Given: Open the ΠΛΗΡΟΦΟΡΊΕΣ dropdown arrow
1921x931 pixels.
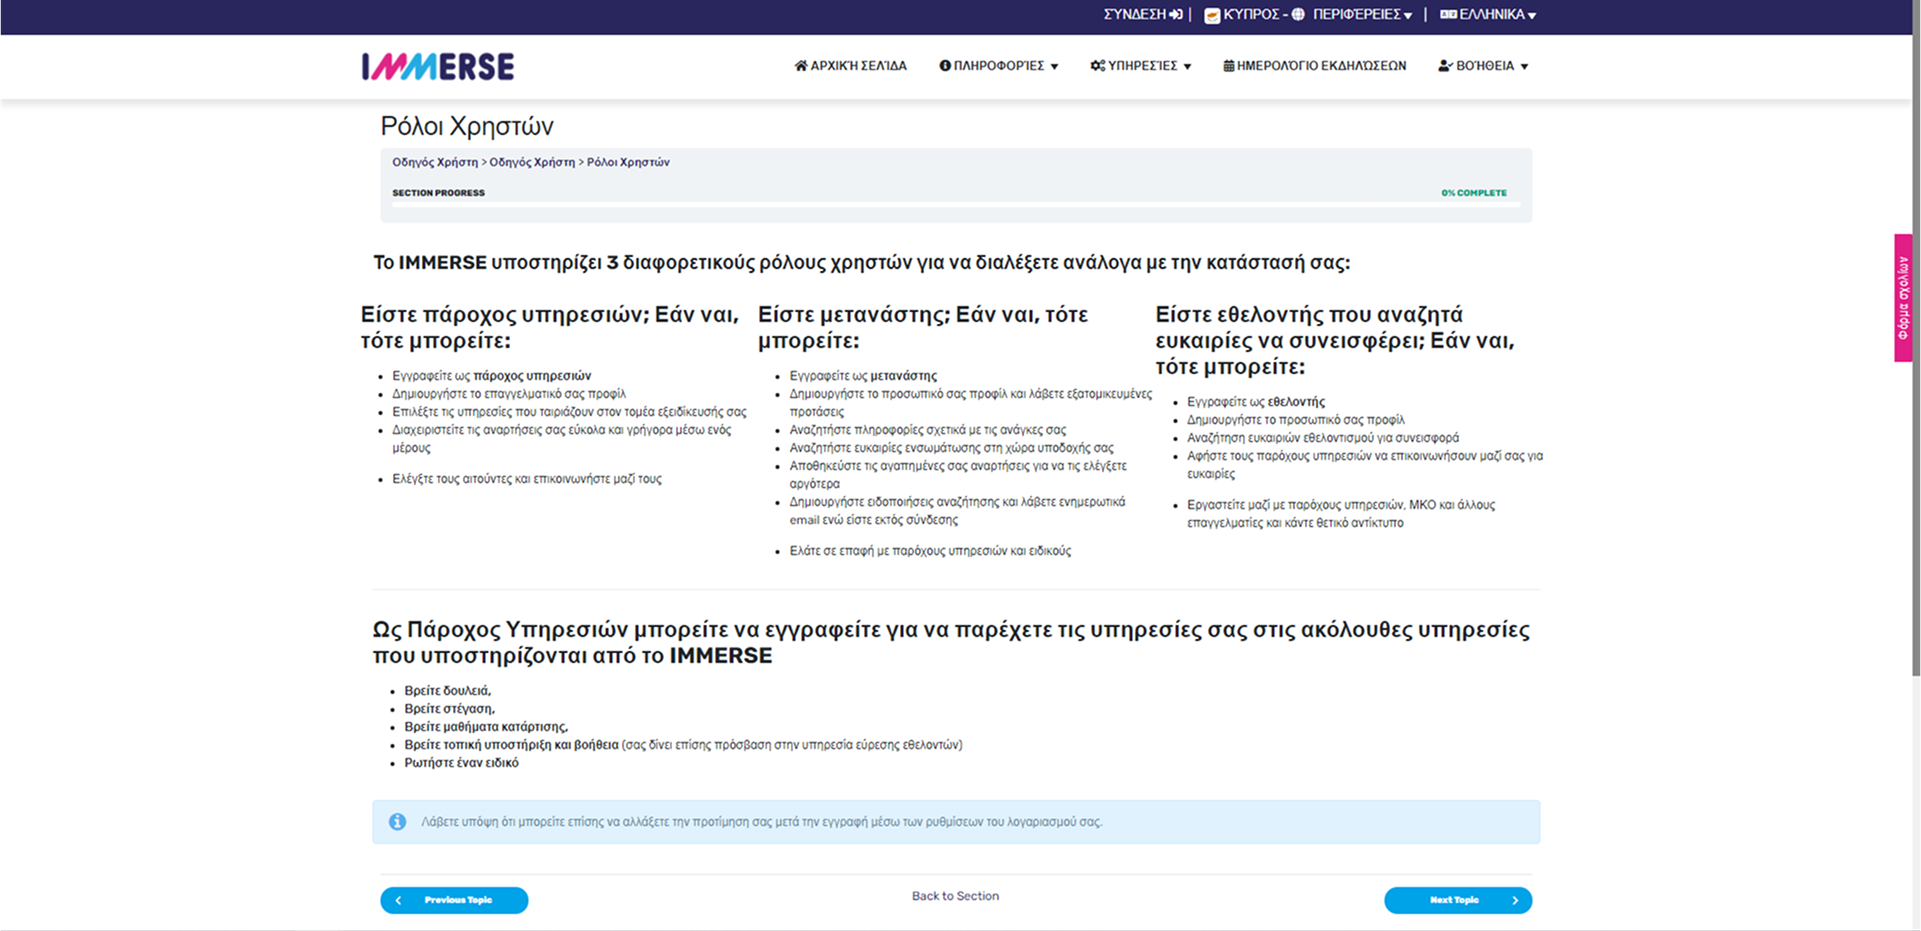Looking at the screenshot, I should click(x=1054, y=67).
